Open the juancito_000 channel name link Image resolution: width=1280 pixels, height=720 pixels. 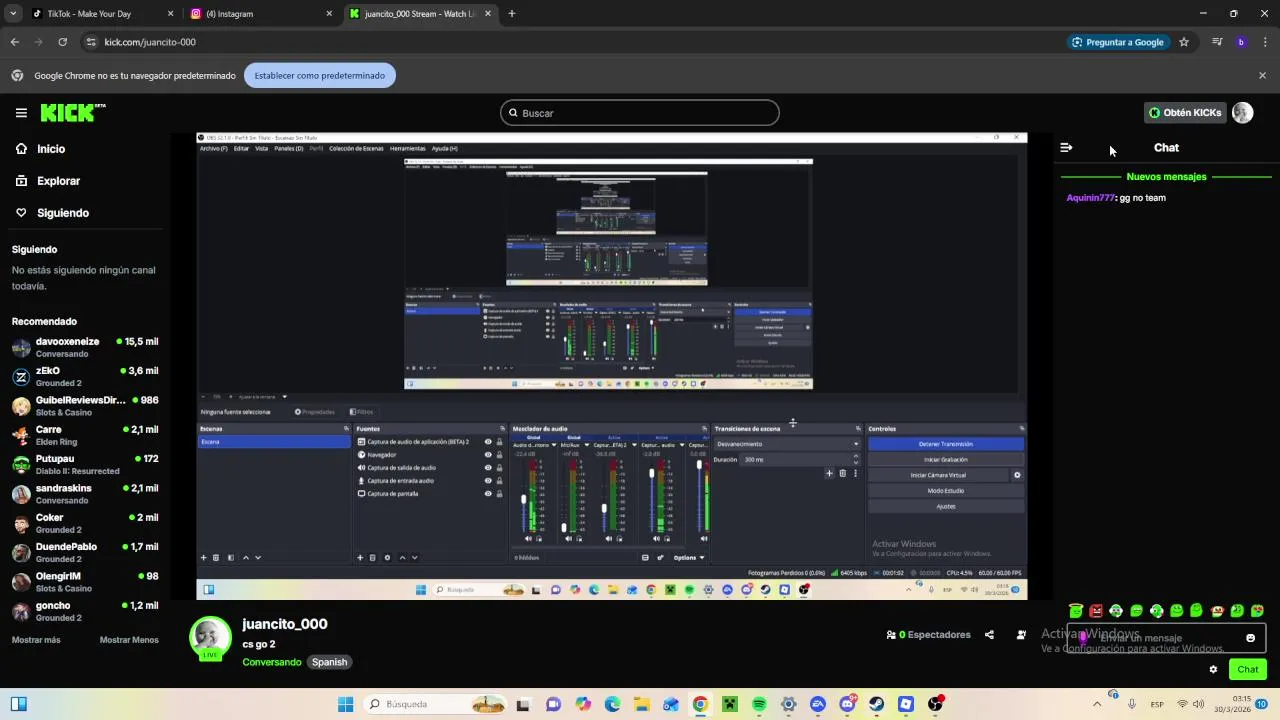click(285, 624)
